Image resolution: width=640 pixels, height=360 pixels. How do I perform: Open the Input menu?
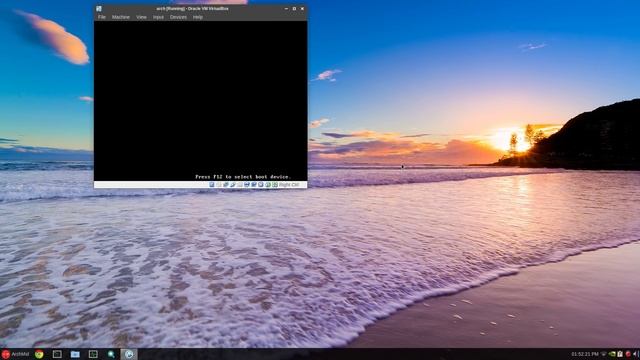pyautogui.click(x=158, y=17)
